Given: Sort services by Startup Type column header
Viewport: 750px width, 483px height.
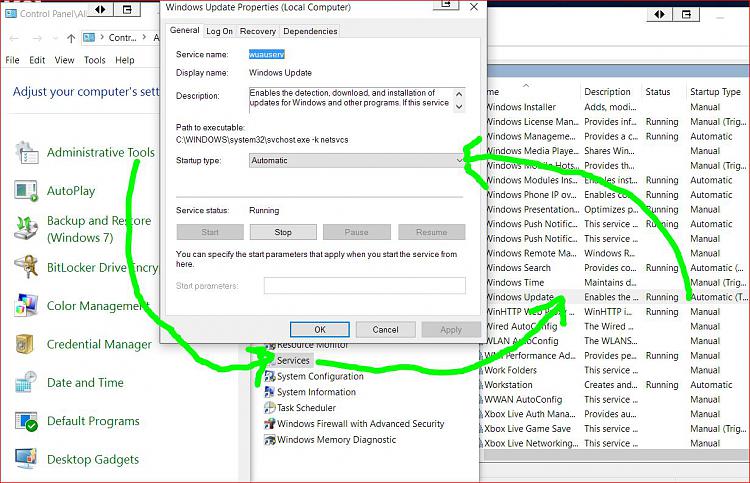Looking at the screenshot, I should 715,92.
